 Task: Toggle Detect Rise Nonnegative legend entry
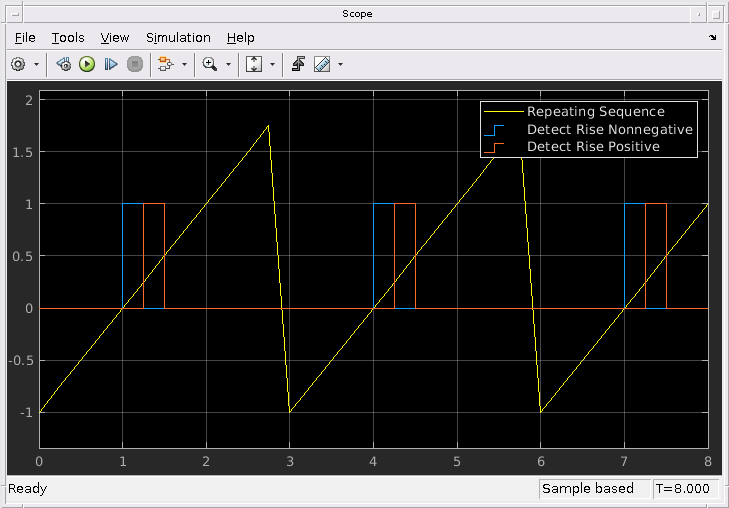pyautogui.click(x=610, y=129)
